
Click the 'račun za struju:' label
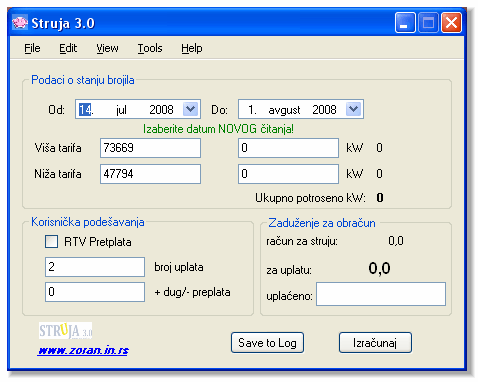(x=302, y=241)
